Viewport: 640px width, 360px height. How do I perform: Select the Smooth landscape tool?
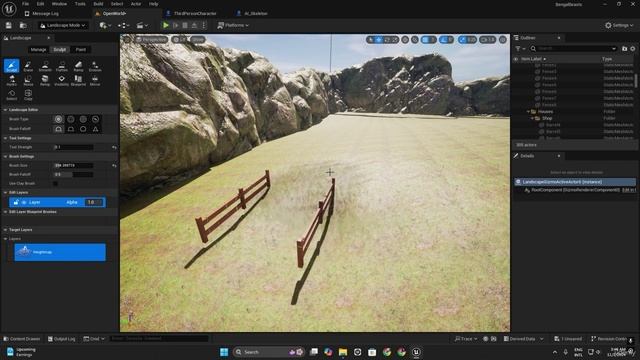tap(45, 66)
